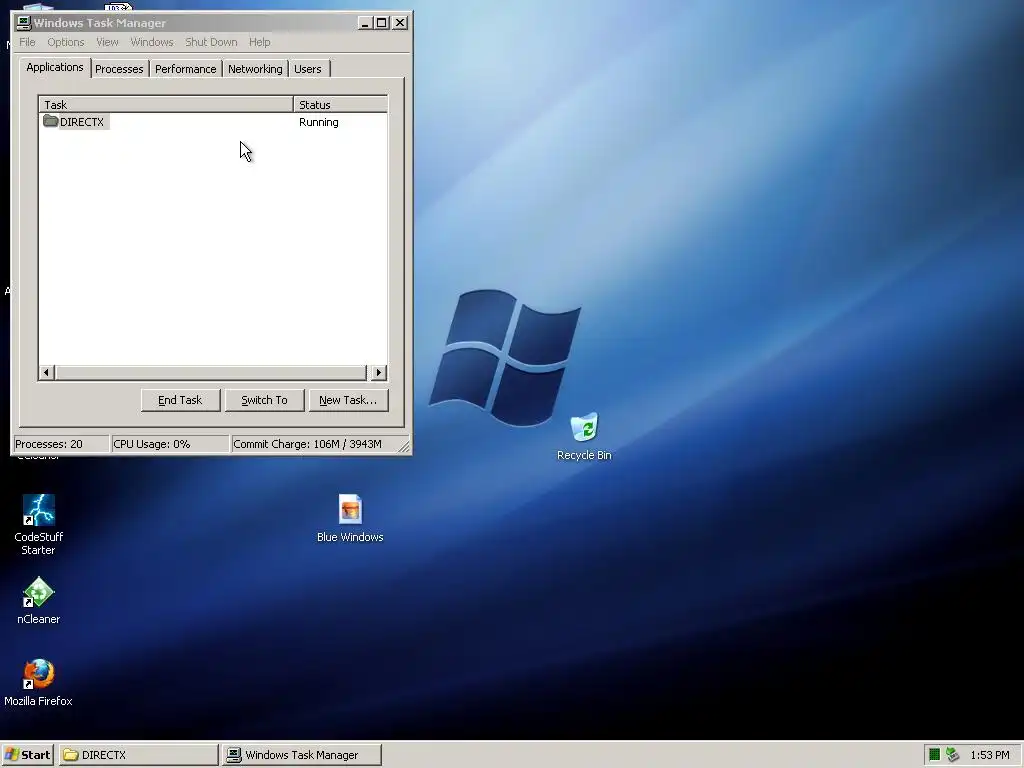The width and height of the screenshot is (1024, 768).
Task: Open the View menu
Action: coord(107,42)
